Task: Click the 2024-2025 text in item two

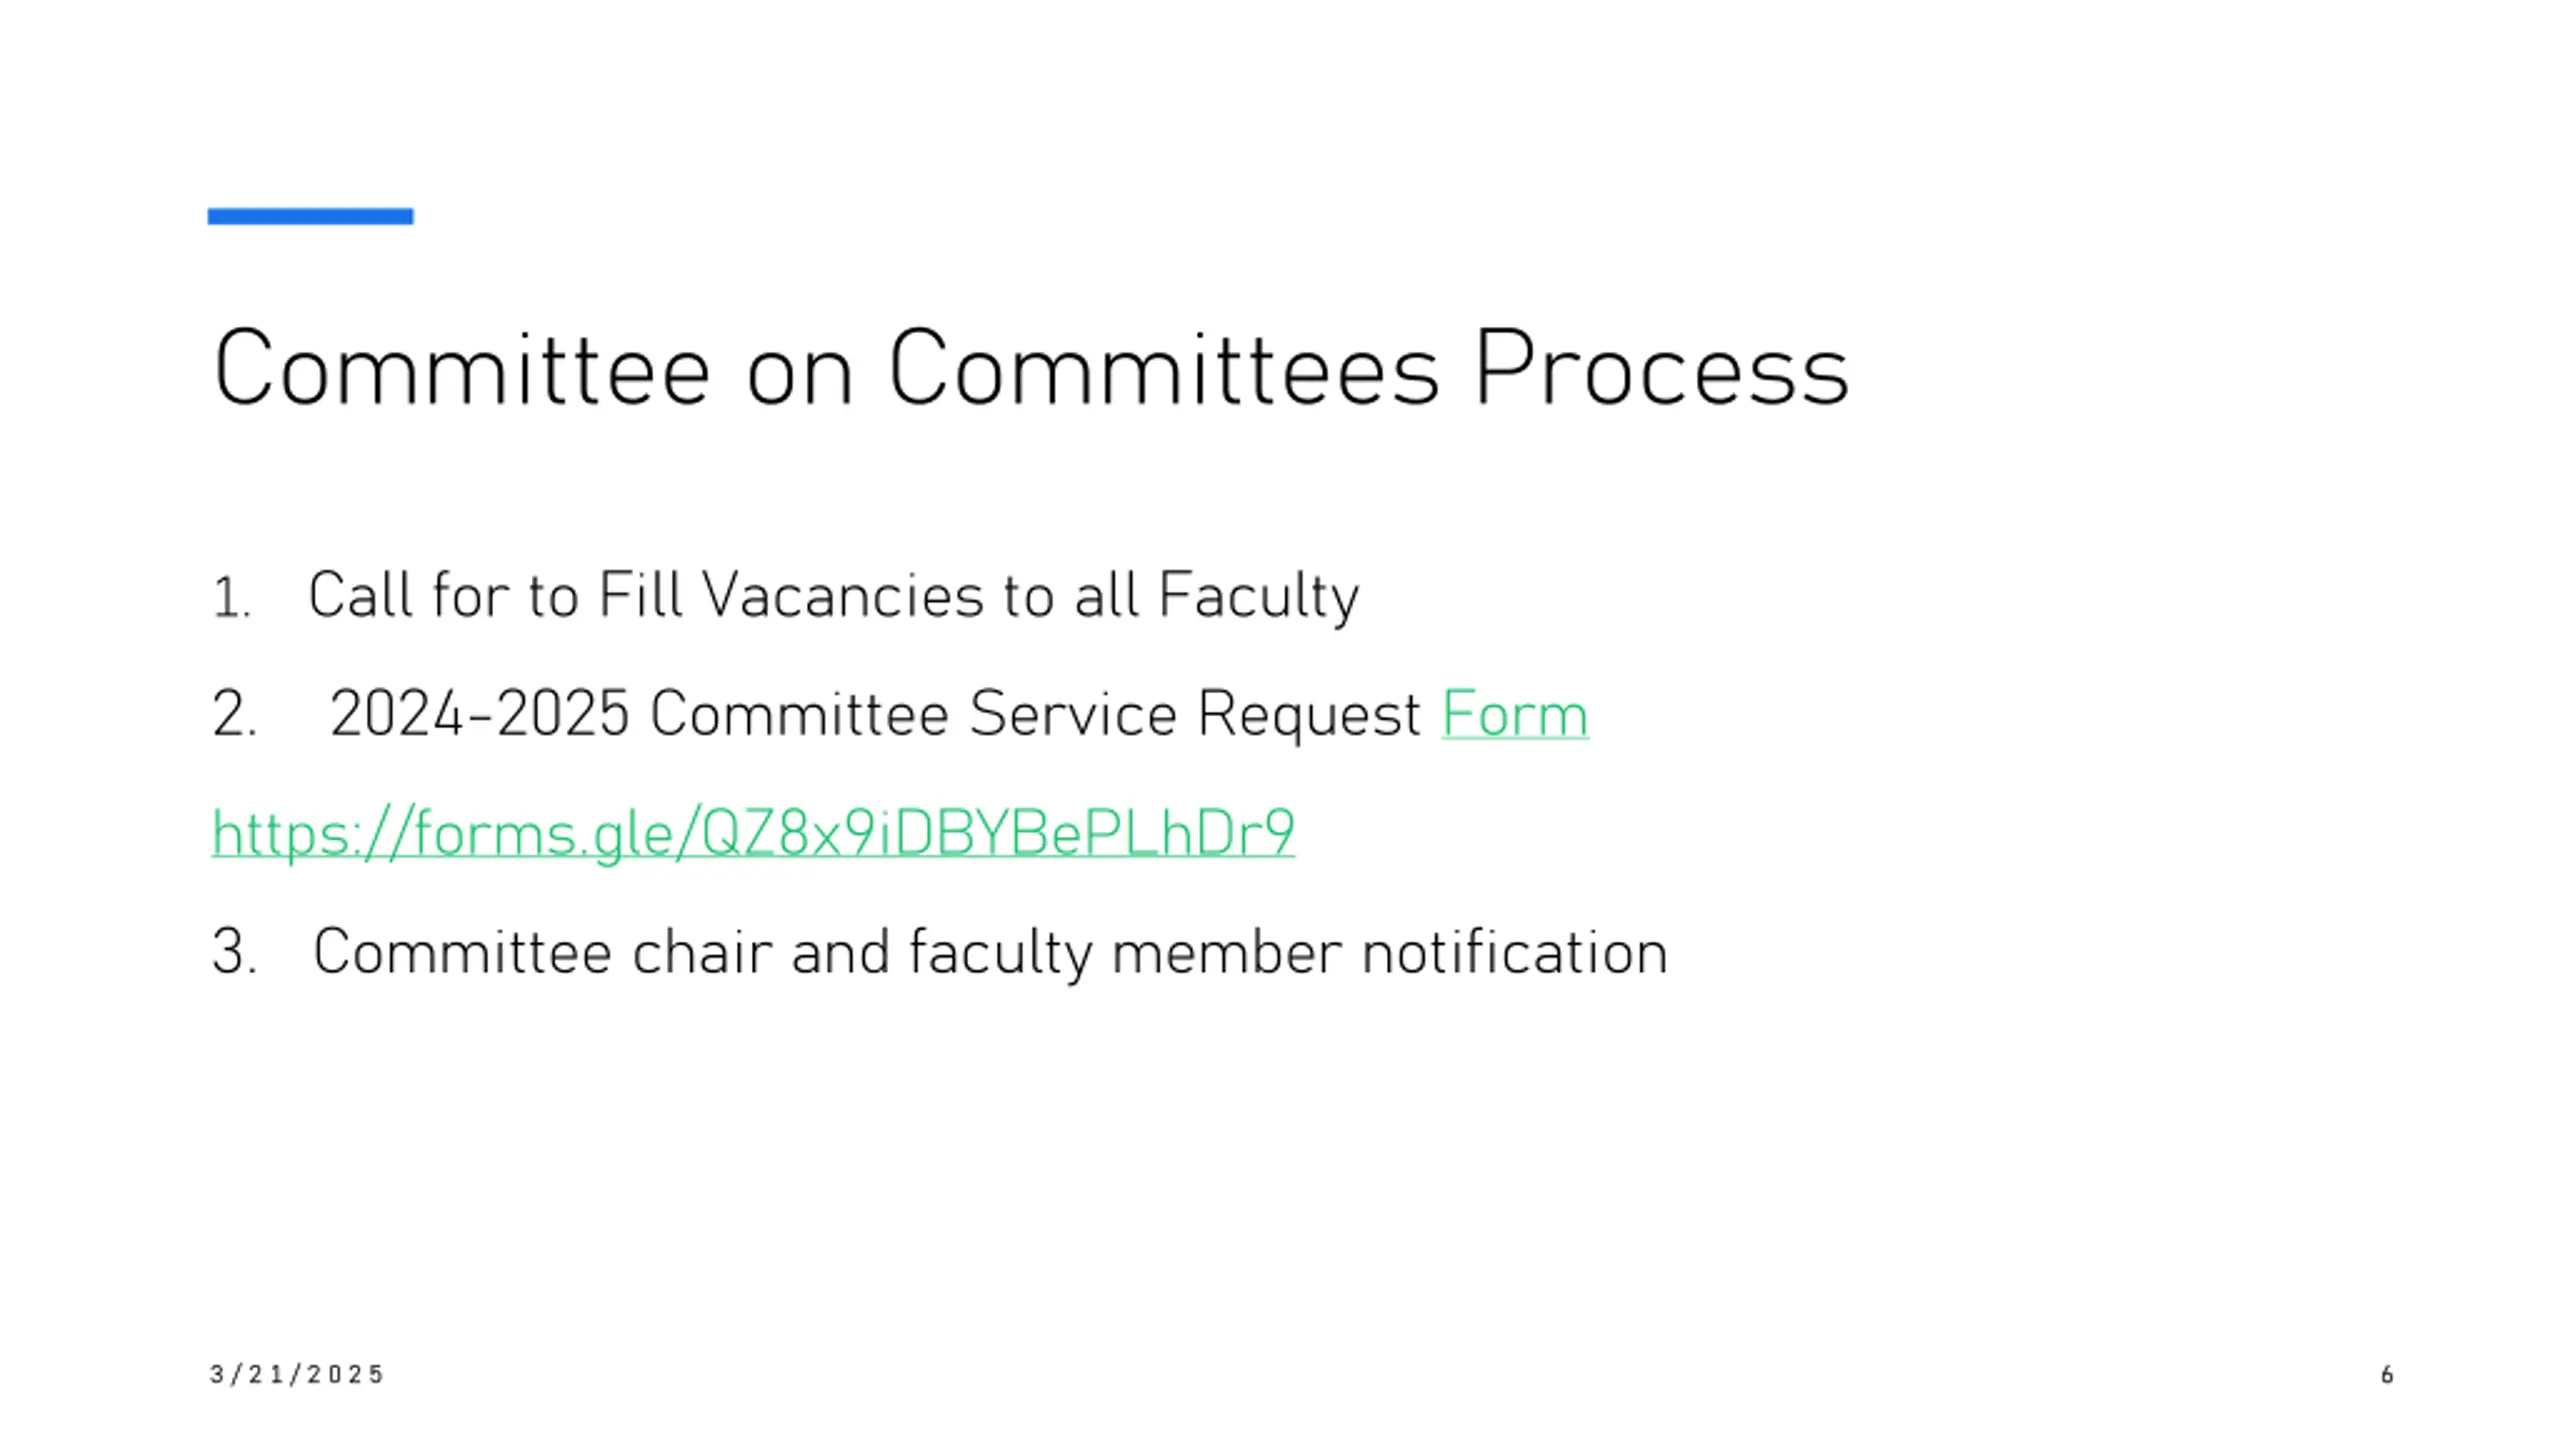Action: point(480,714)
